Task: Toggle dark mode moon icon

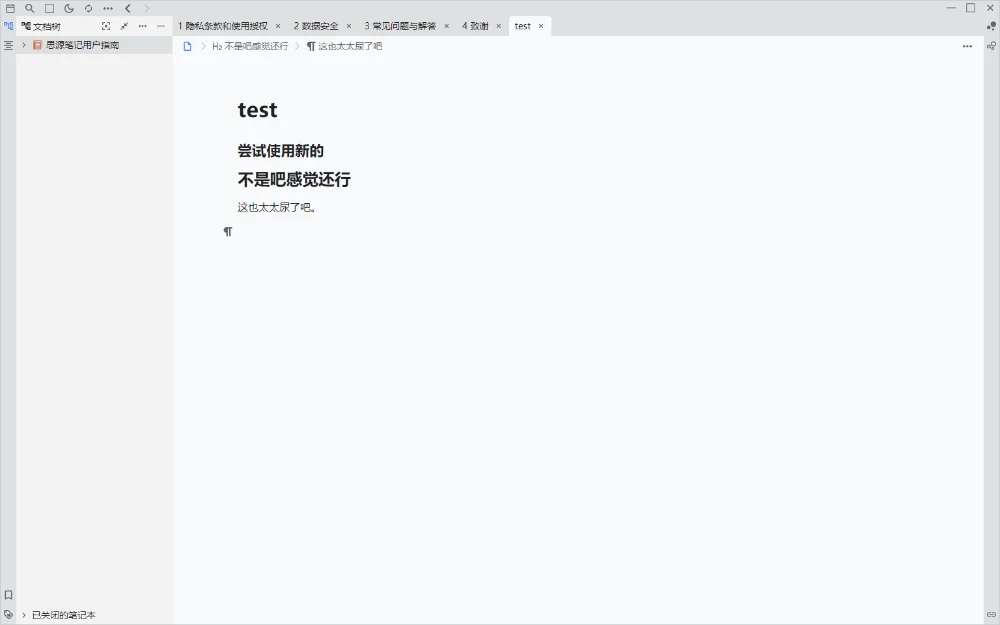Action: click(x=69, y=8)
